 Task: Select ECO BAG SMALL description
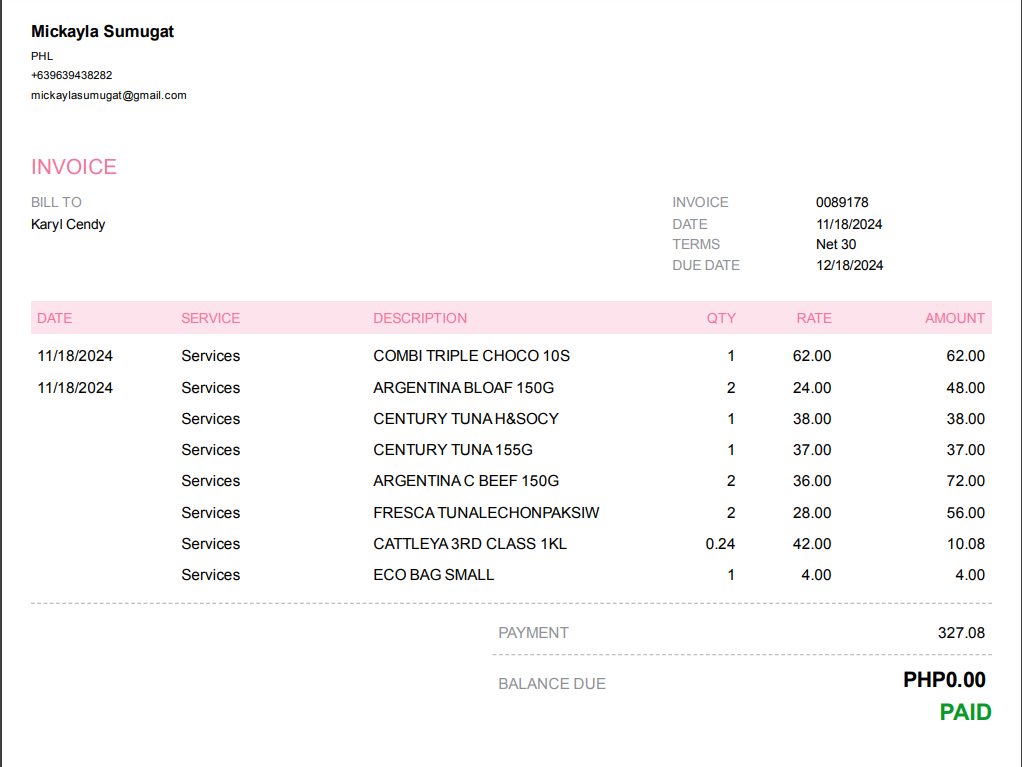433,575
